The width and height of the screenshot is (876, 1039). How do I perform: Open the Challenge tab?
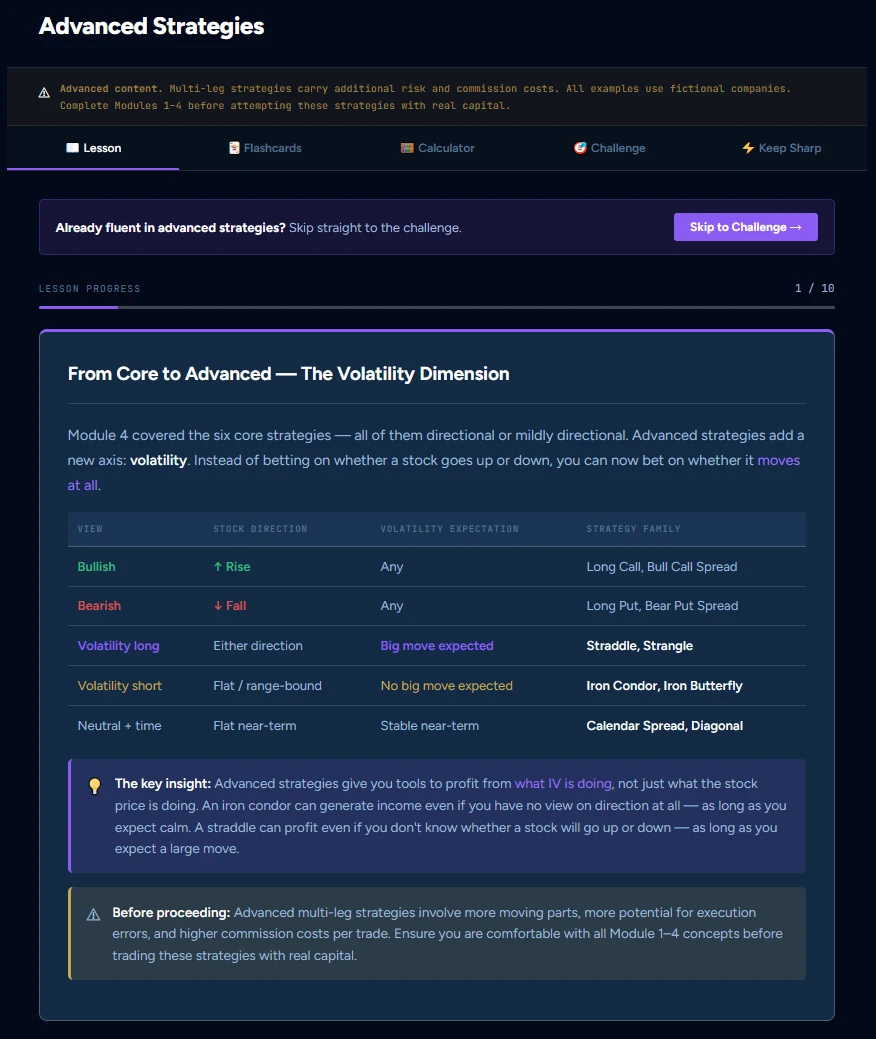tap(610, 148)
